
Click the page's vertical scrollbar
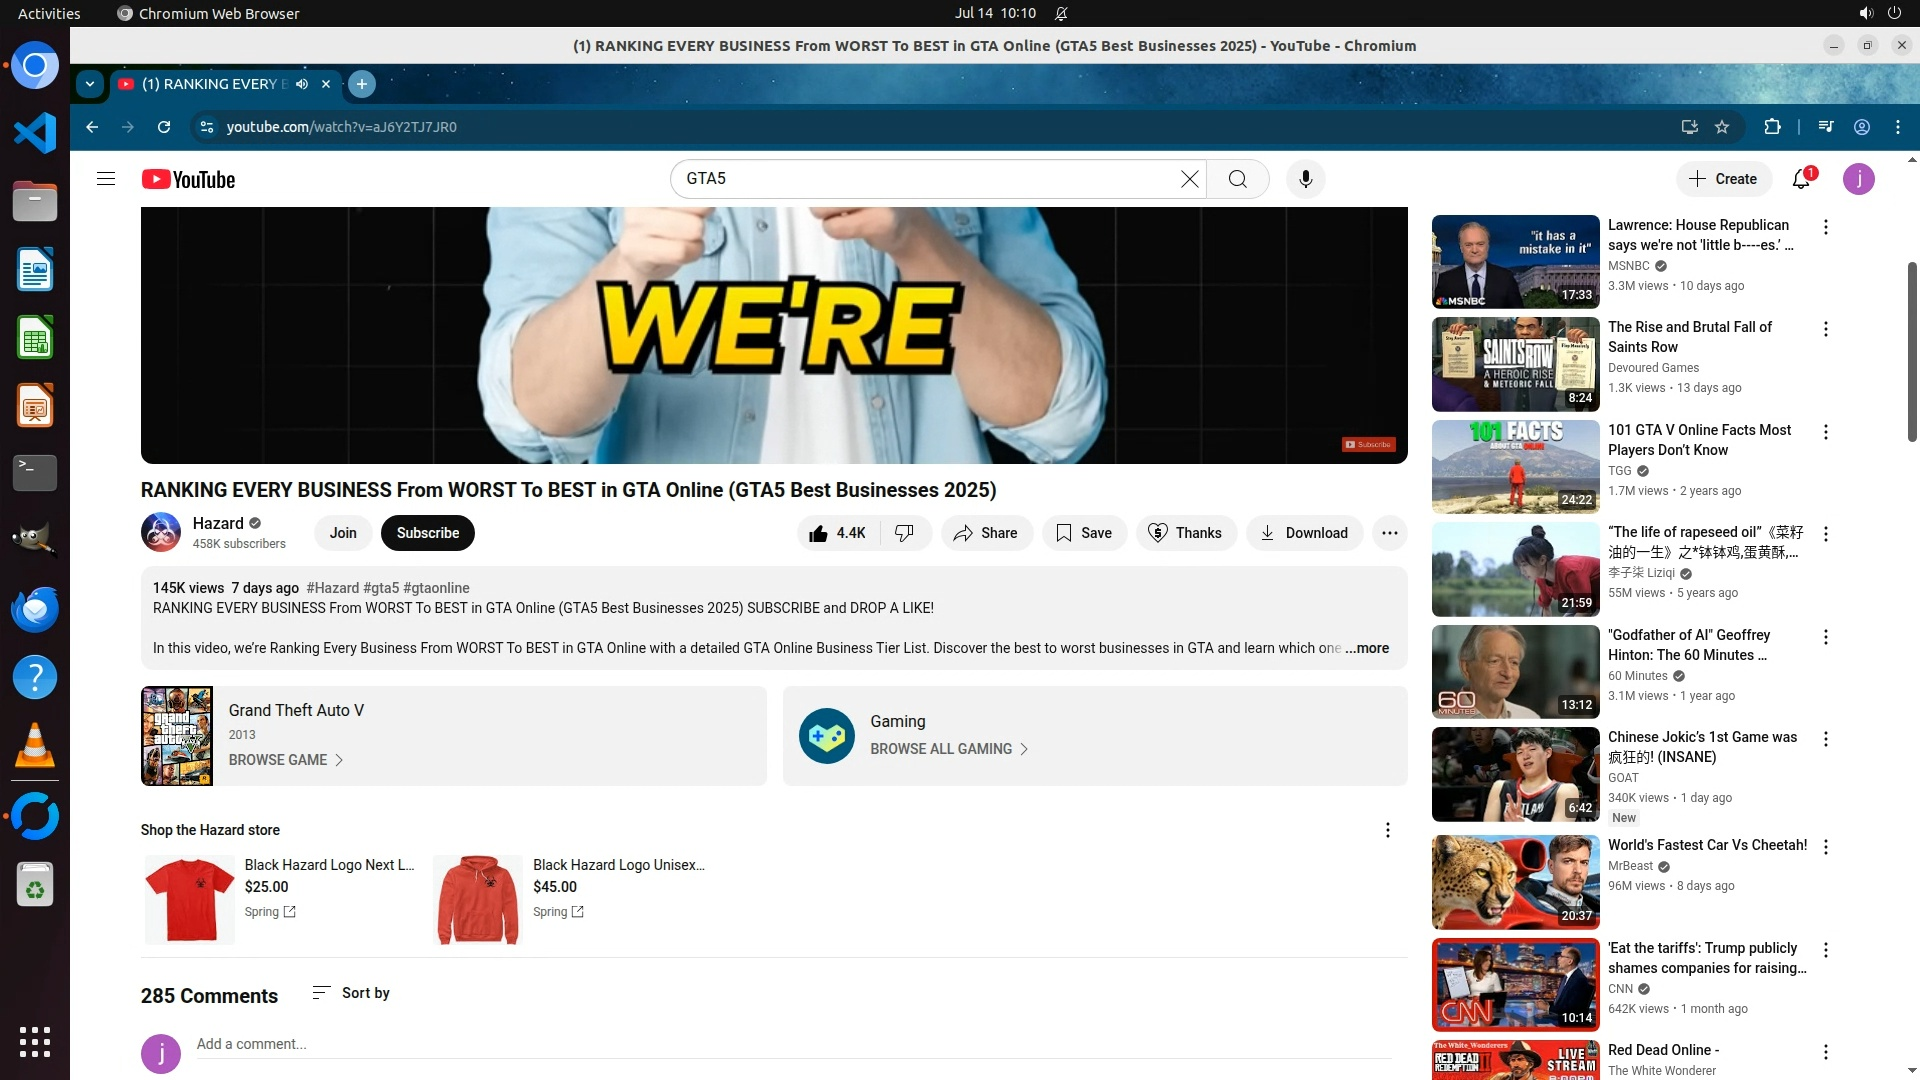(1912, 350)
